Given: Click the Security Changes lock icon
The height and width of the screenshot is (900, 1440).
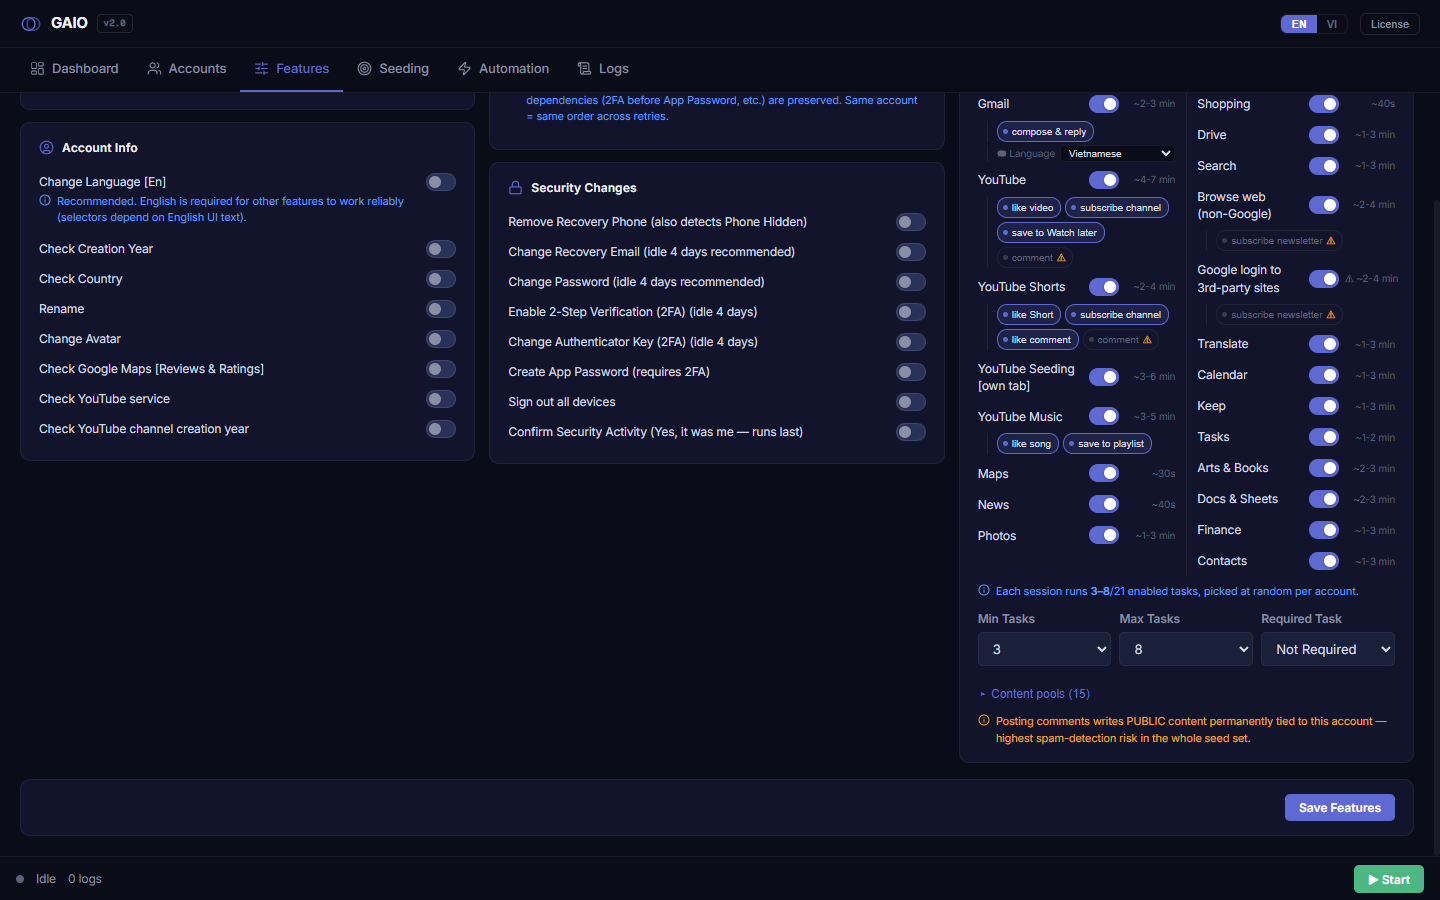Looking at the screenshot, I should pos(516,188).
